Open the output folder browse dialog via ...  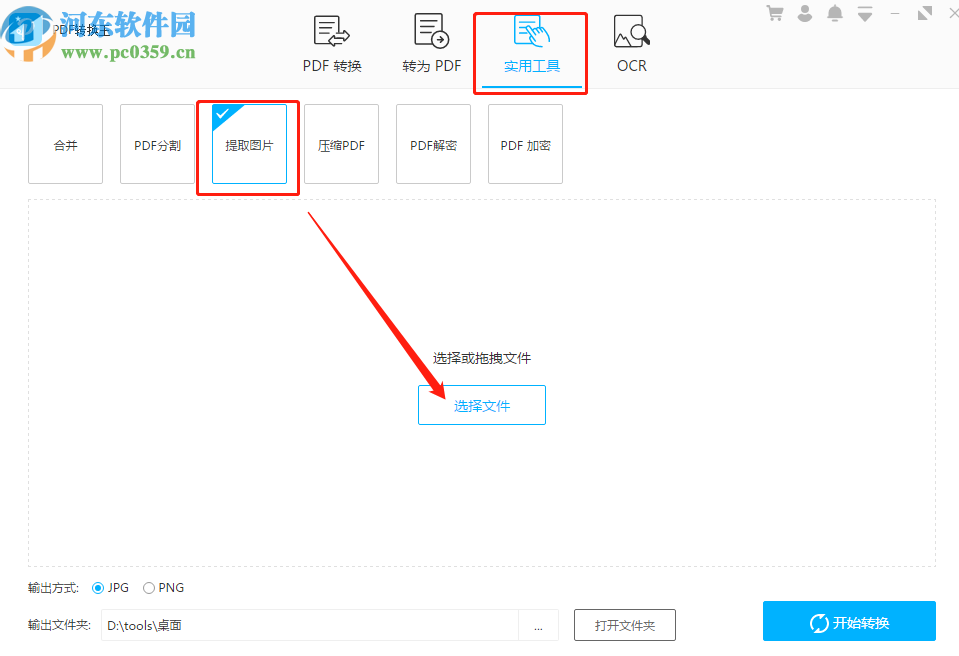click(538, 624)
